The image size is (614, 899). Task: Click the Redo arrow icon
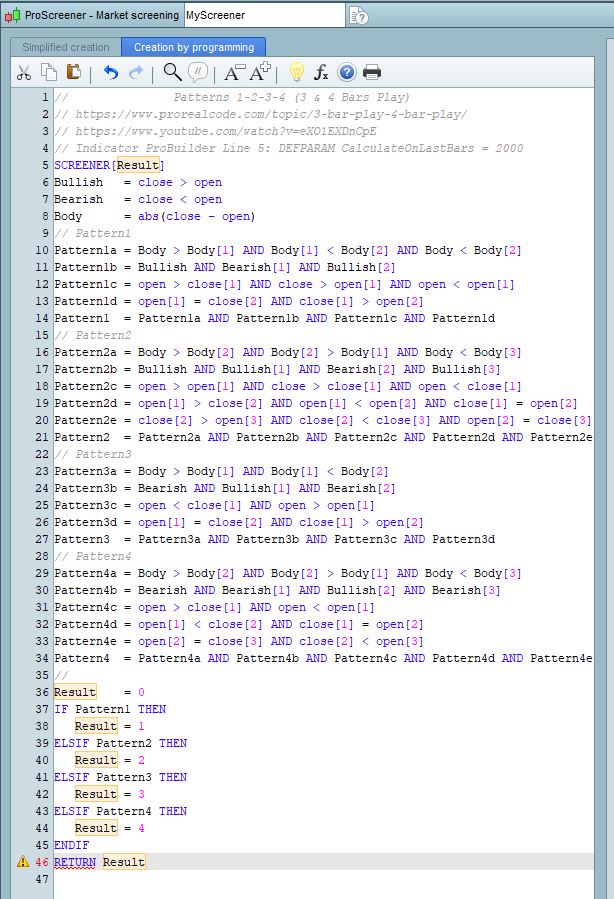136,72
